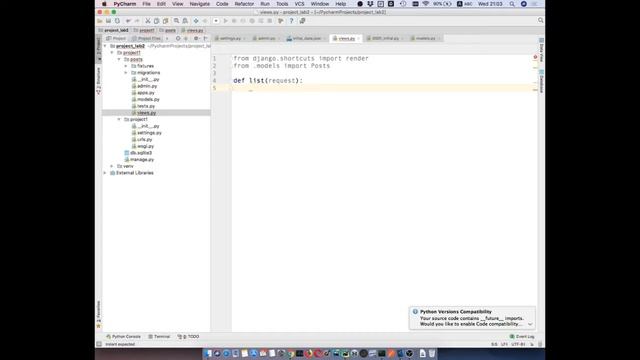640x360 pixels.
Task: Click the Find magnifier toolbar icon
Action: coord(176,21)
